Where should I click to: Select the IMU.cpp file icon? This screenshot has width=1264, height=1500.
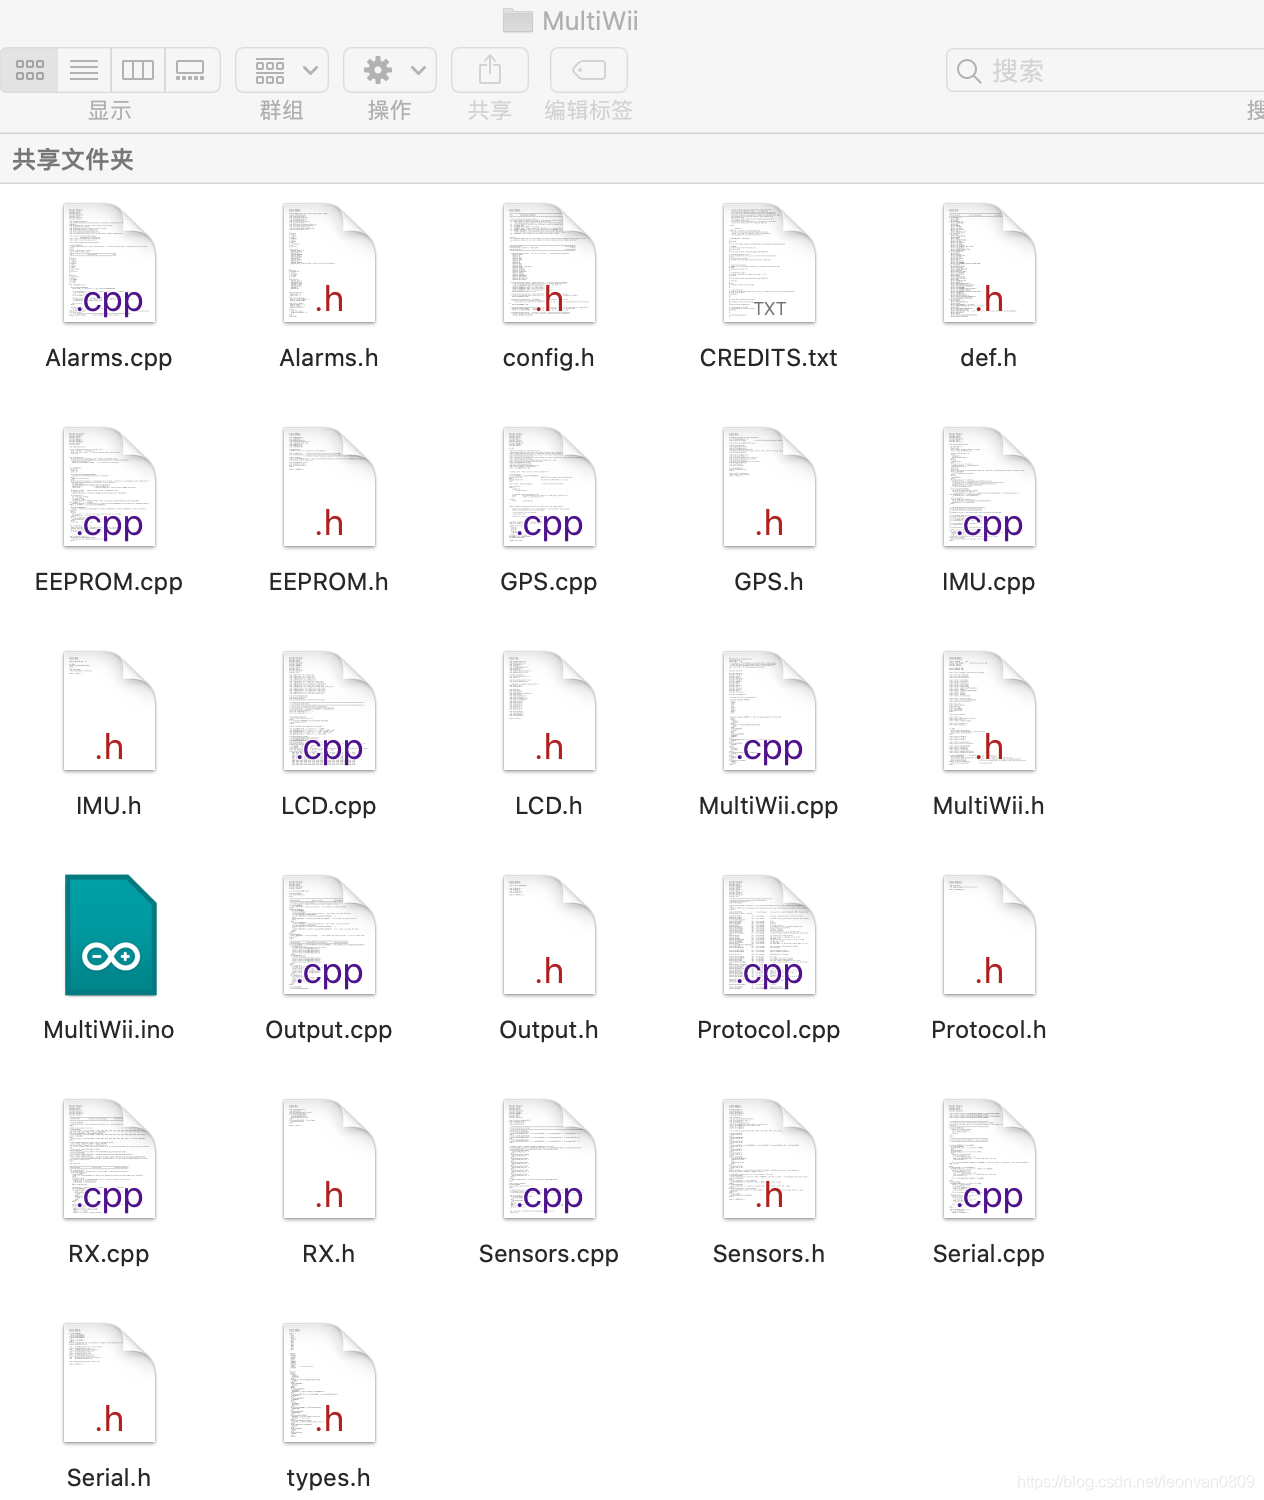[990, 487]
